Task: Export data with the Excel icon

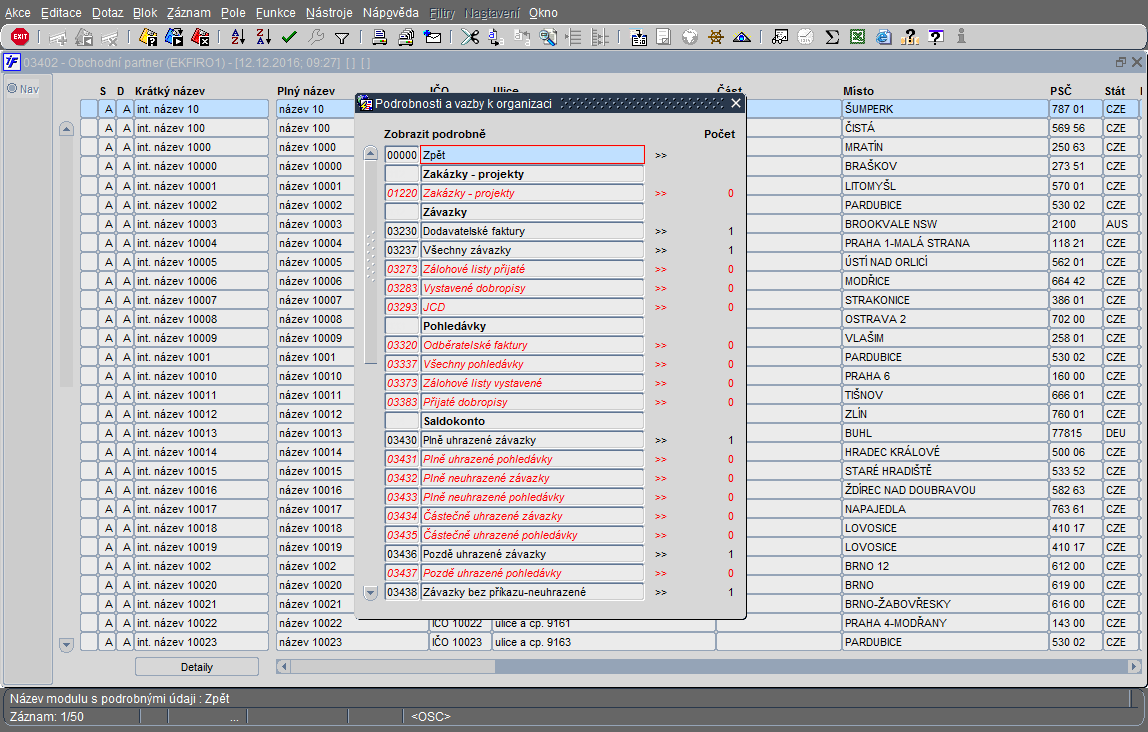Action: pos(857,37)
